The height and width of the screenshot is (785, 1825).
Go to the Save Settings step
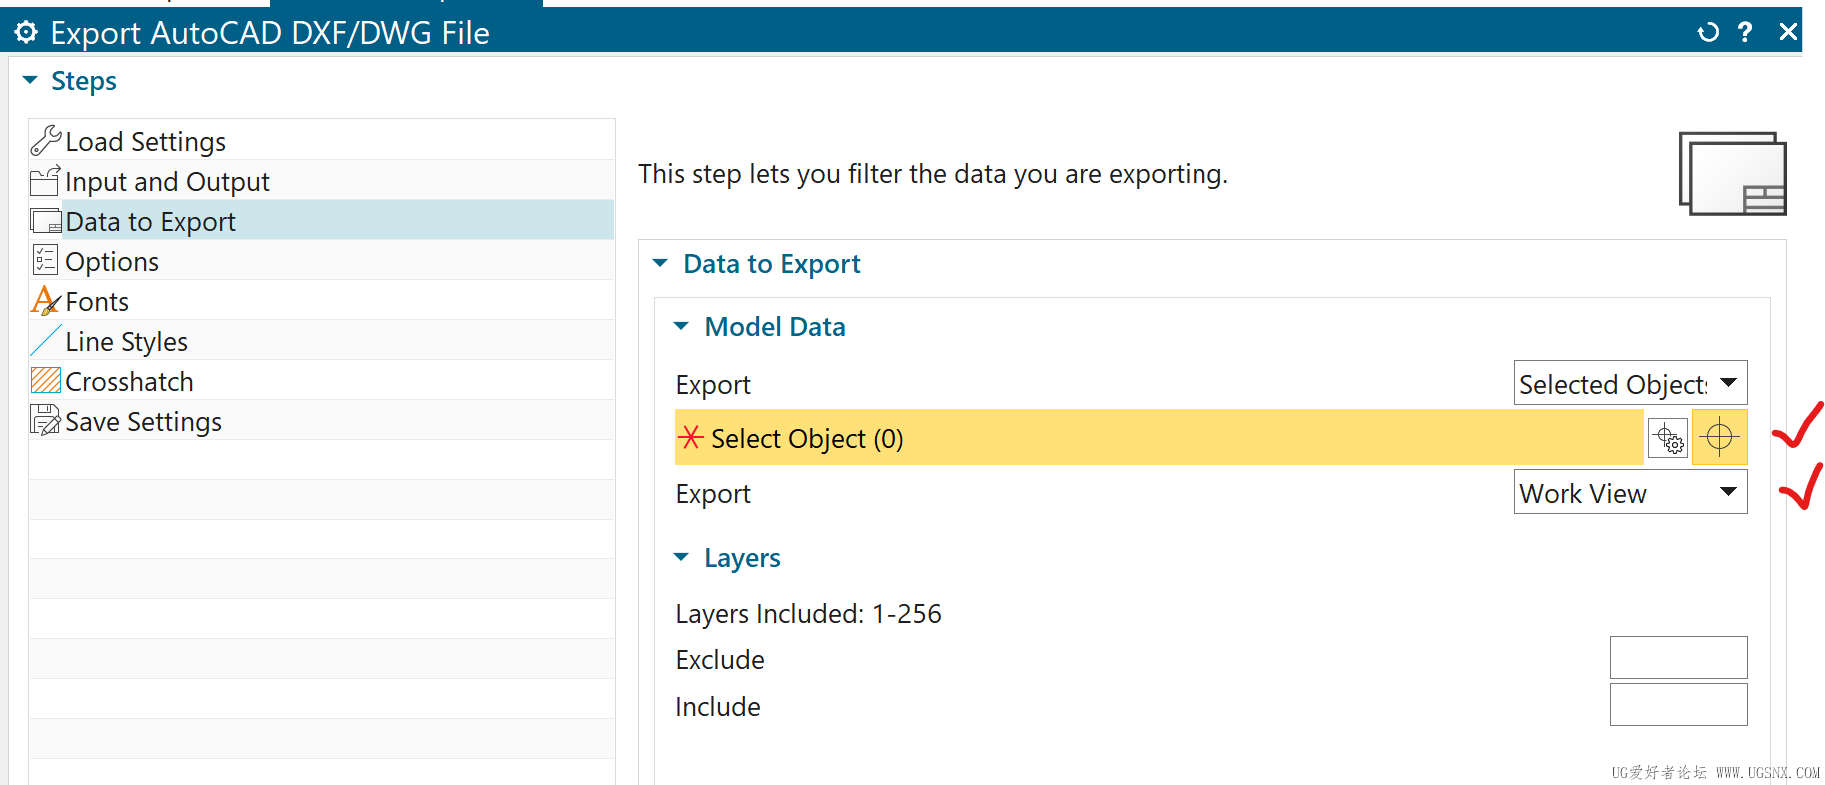[322, 420]
